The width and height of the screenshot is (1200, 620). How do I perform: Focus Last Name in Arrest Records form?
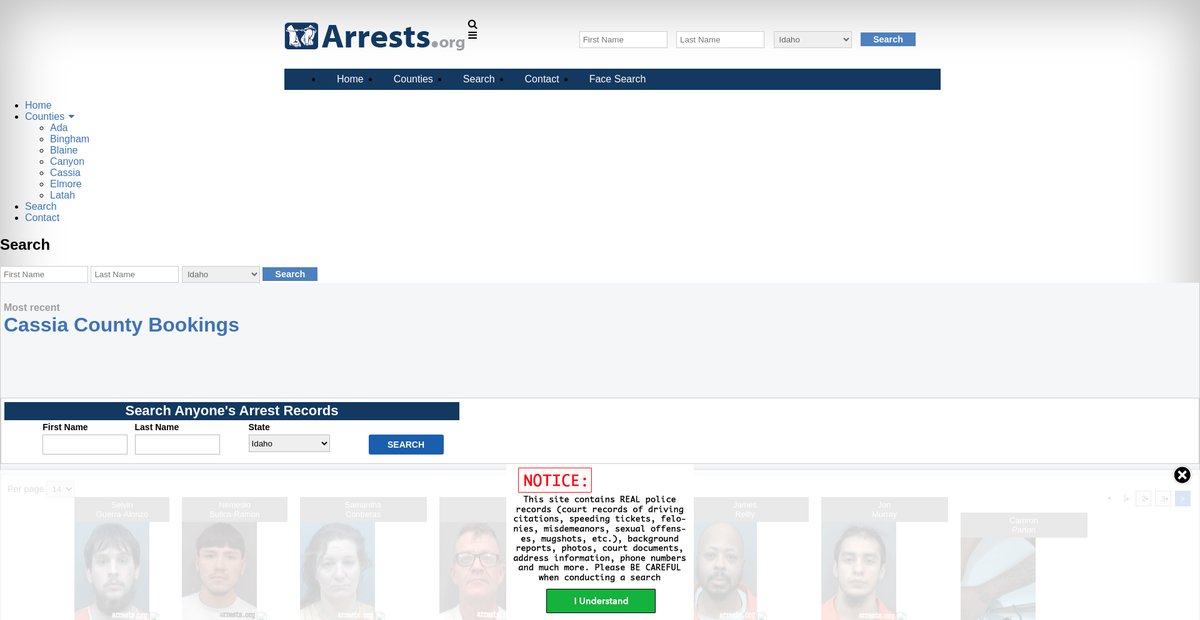click(177, 444)
